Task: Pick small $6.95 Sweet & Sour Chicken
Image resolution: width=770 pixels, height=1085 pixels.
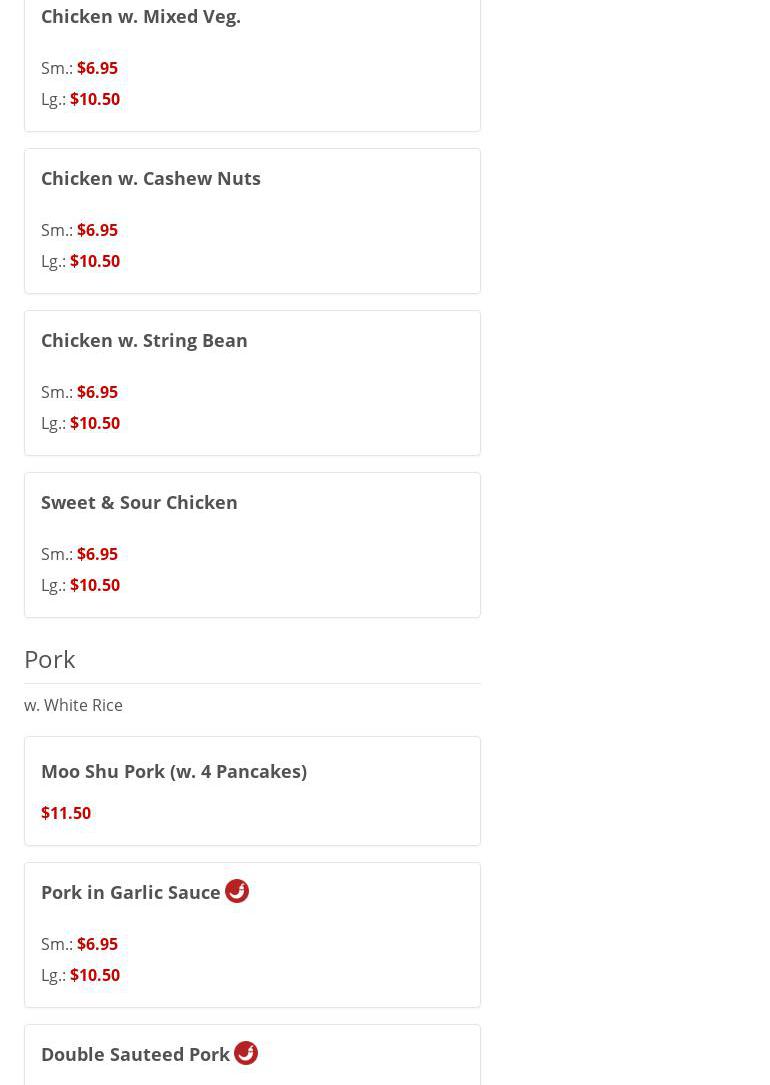Action: point(97,554)
